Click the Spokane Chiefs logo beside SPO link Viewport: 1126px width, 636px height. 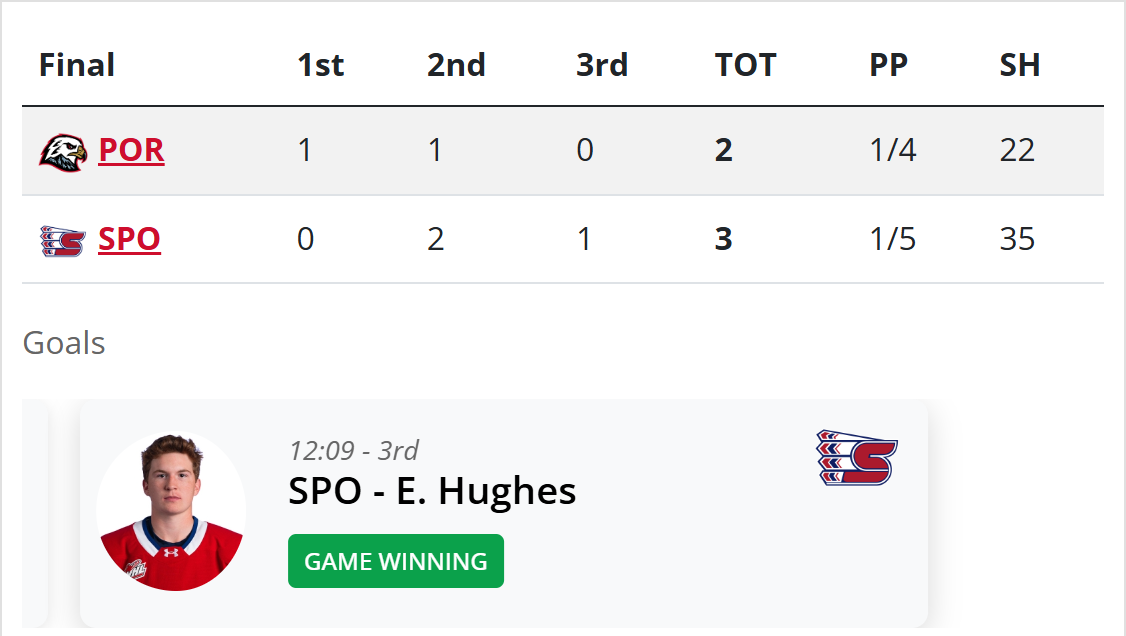coord(62,240)
